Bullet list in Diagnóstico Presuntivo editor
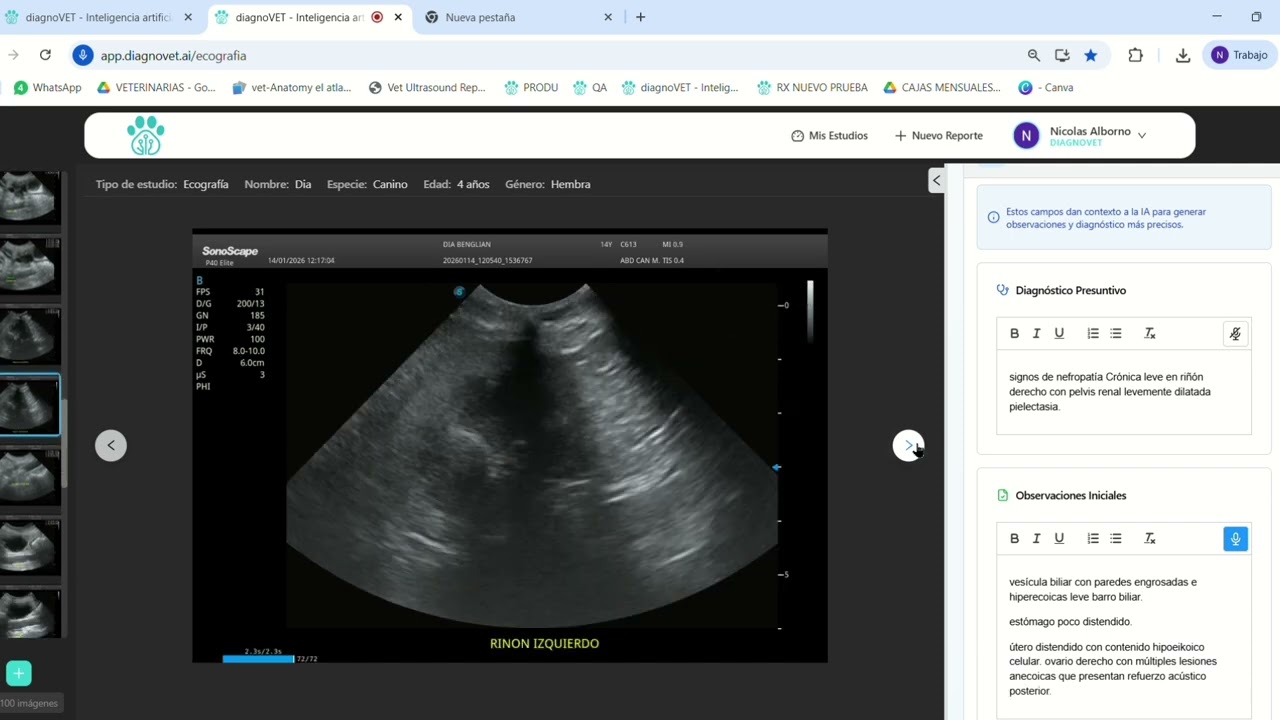Viewport: 1280px width, 720px height. (x=1116, y=333)
